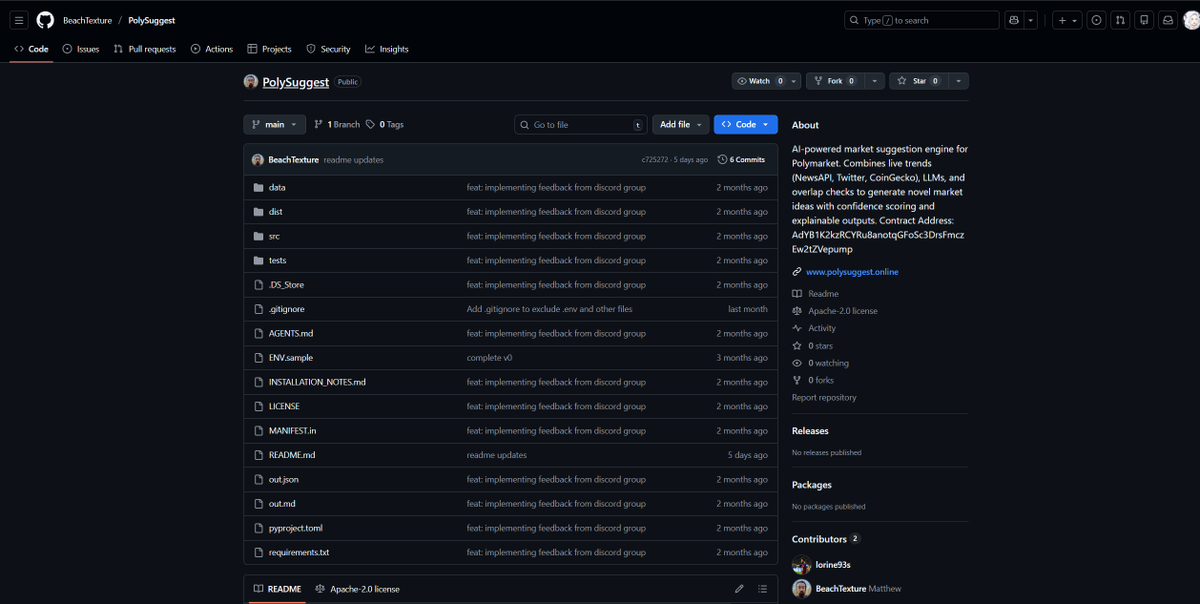1200x604 pixels.
Task: Click the Go to file search field
Action: pos(581,125)
